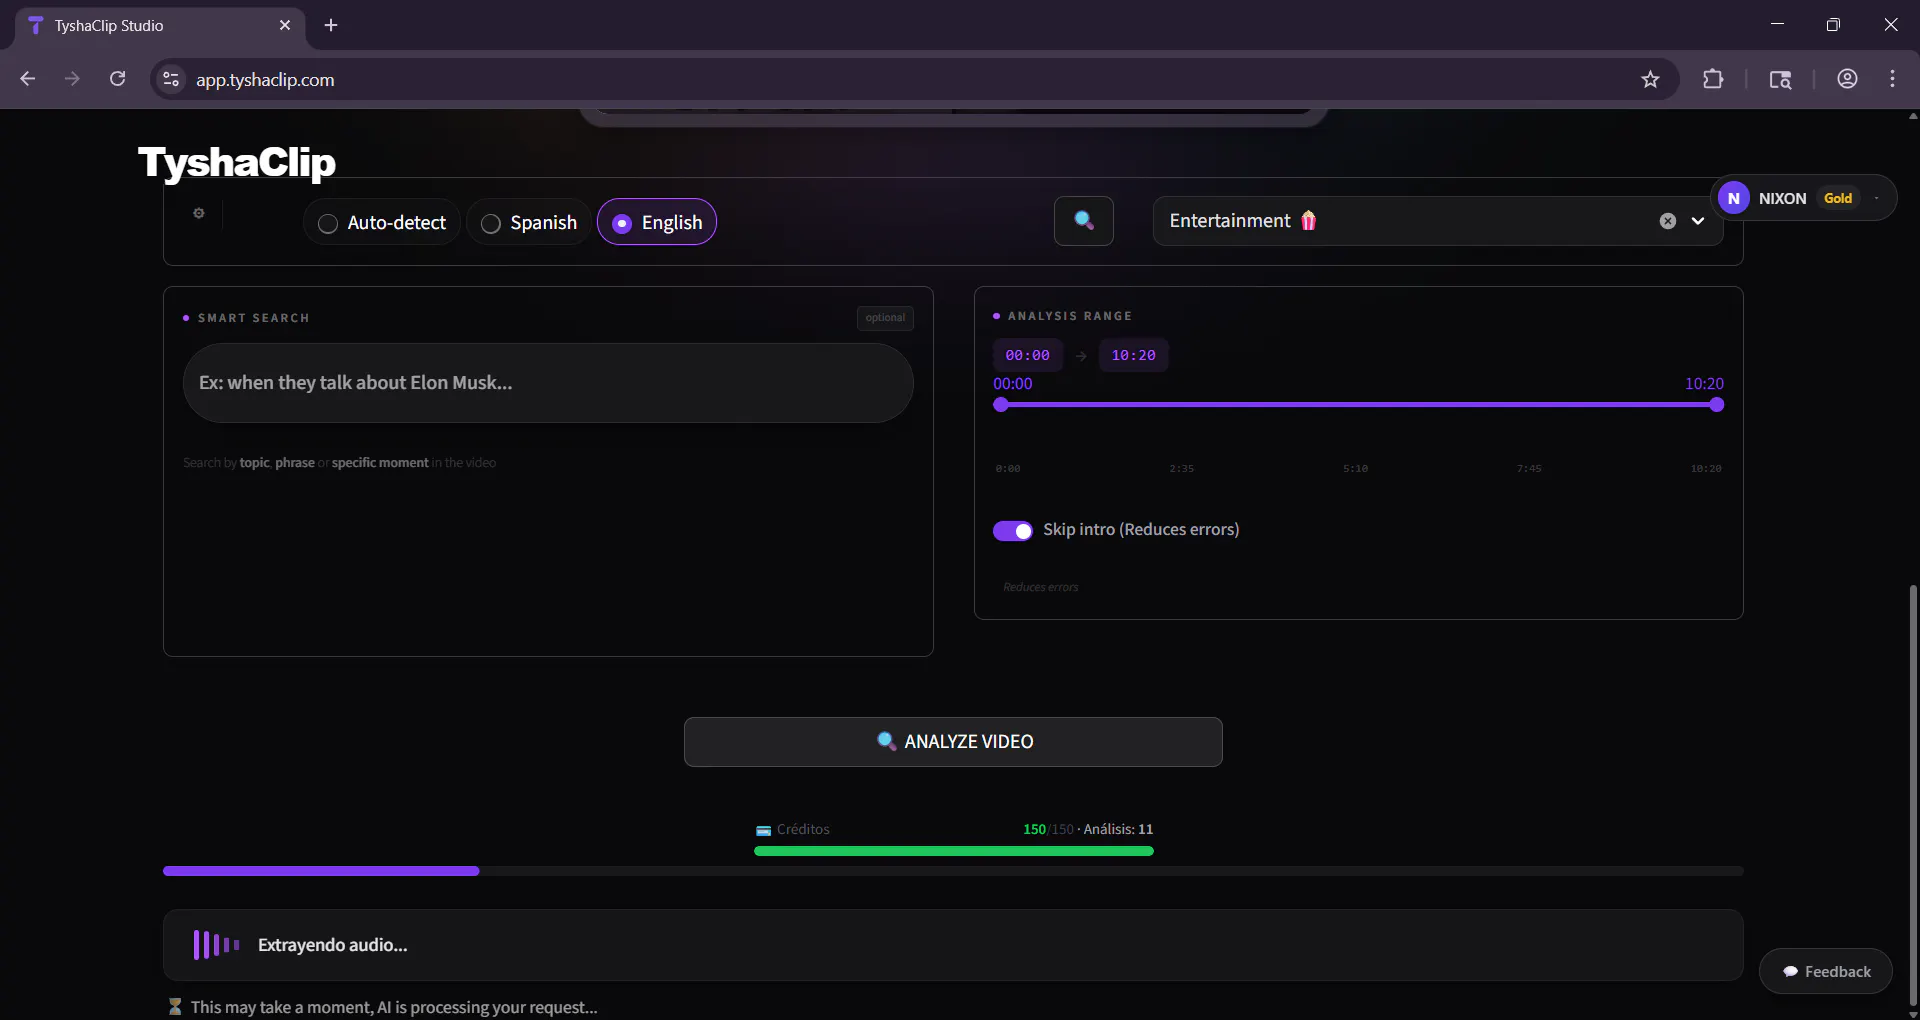Click the optional tag in Smart Search
The height and width of the screenshot is (1020, 1920).
click(885, 318)
